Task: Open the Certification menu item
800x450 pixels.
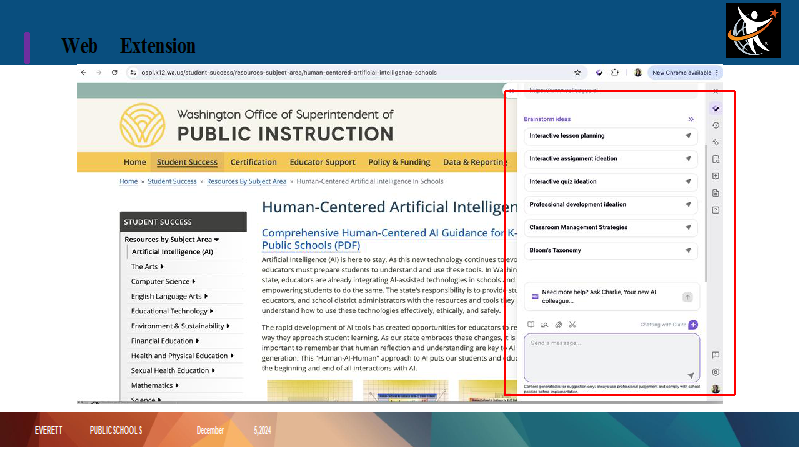Action: click(x=254, y=162)
